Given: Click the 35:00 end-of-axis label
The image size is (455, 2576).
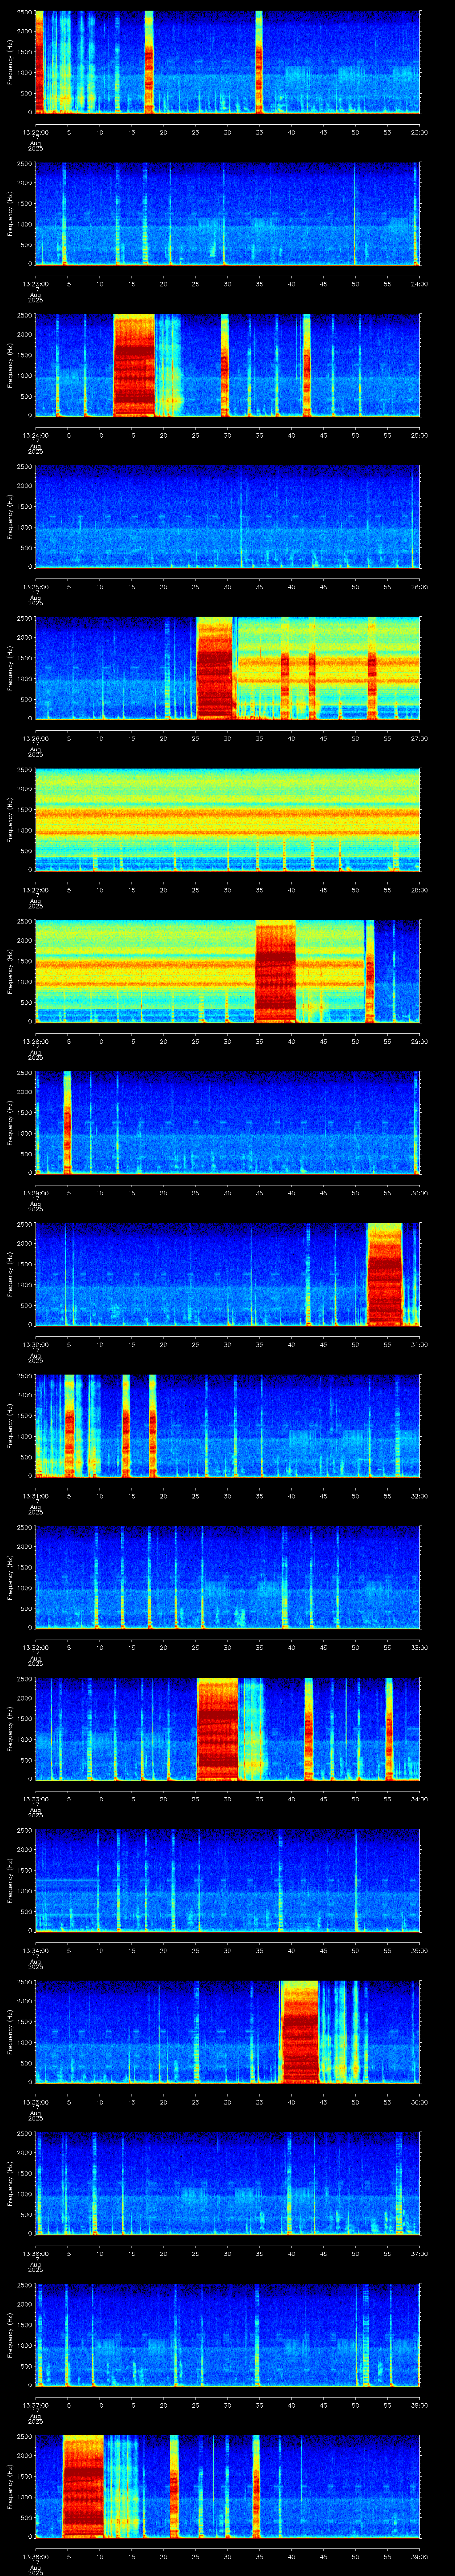Looking at the screenshot, I should (x=420, y=1950).
